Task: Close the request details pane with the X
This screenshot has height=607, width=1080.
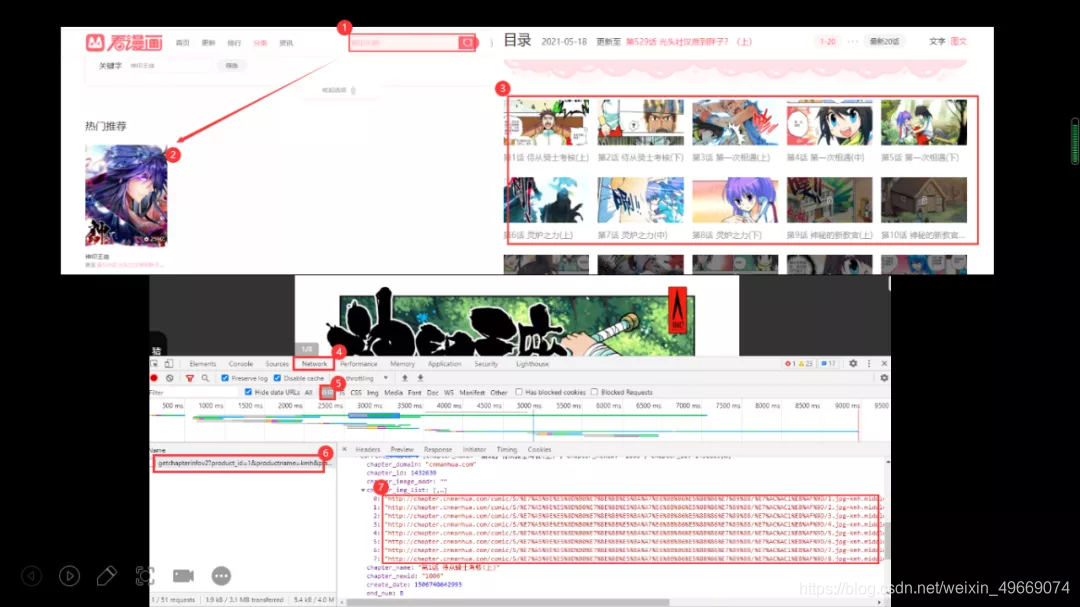Action: point(344,449)
